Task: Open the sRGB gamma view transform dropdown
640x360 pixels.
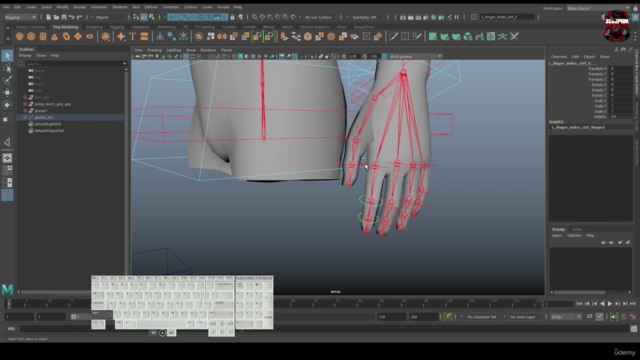Action: point(416,56)
